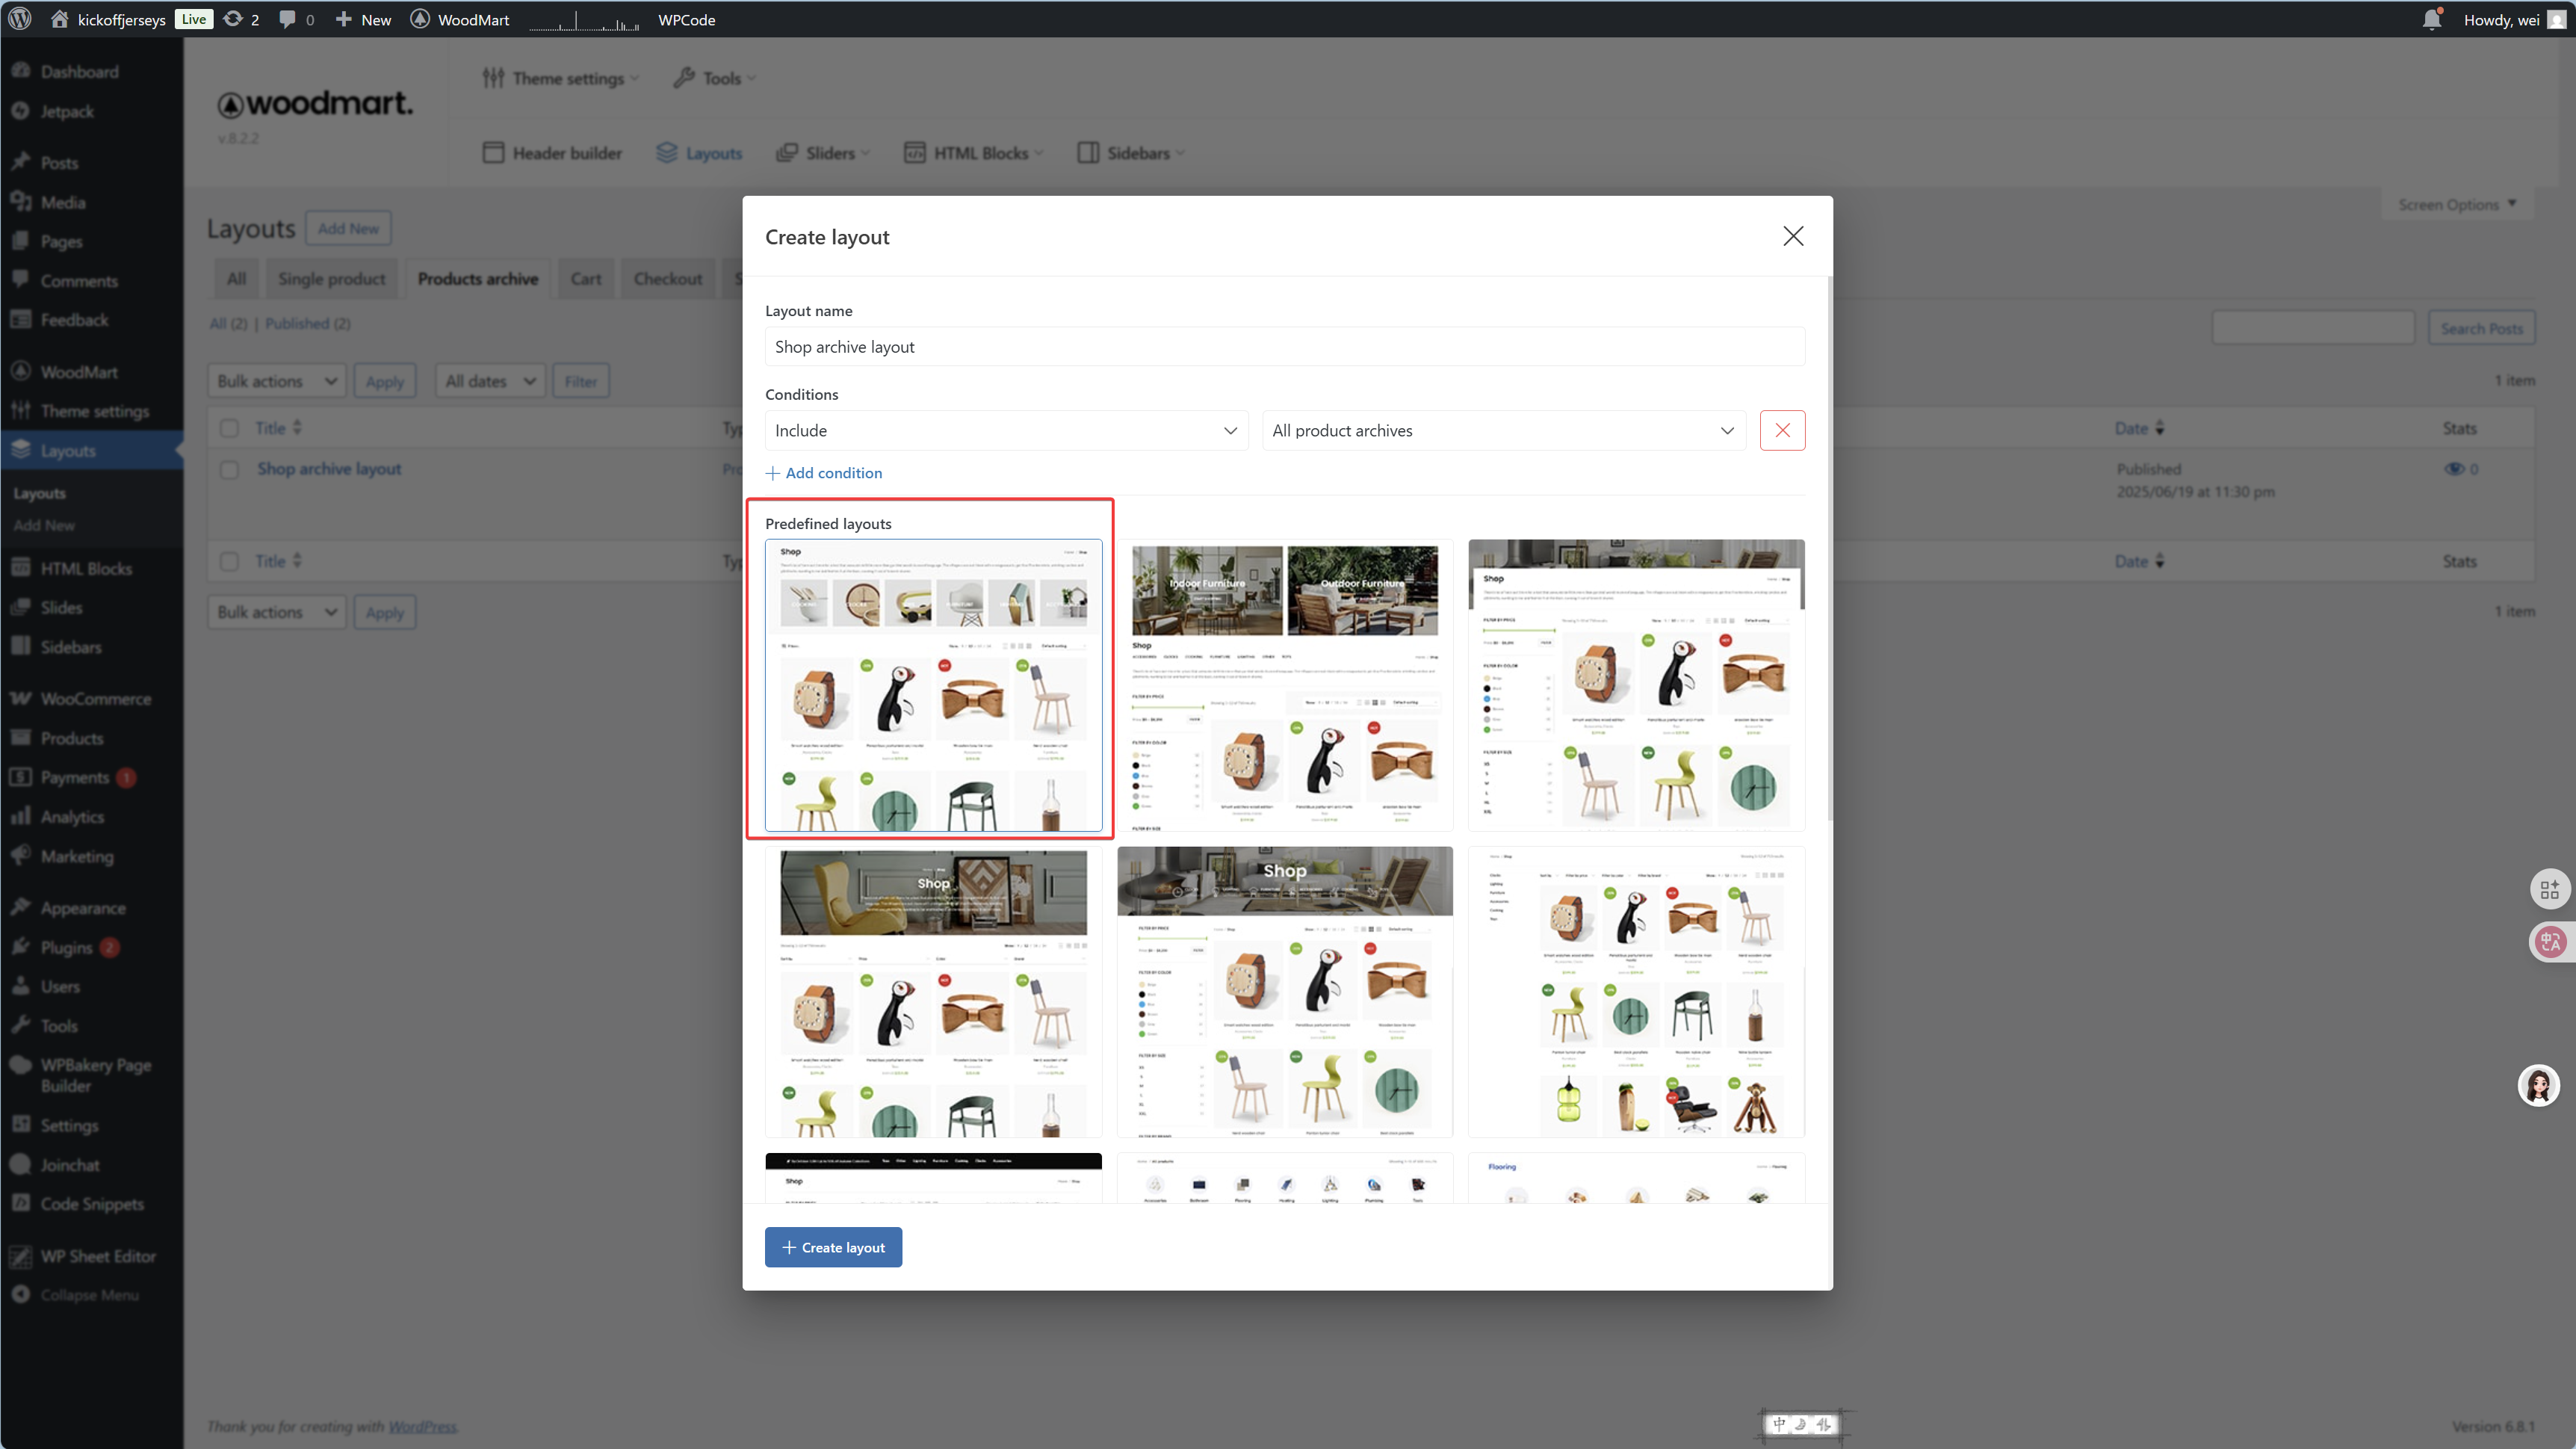Click the Header builder icon
Image resolution: width=2576 pixels, height=1449 pixels.
click(493, 152)
